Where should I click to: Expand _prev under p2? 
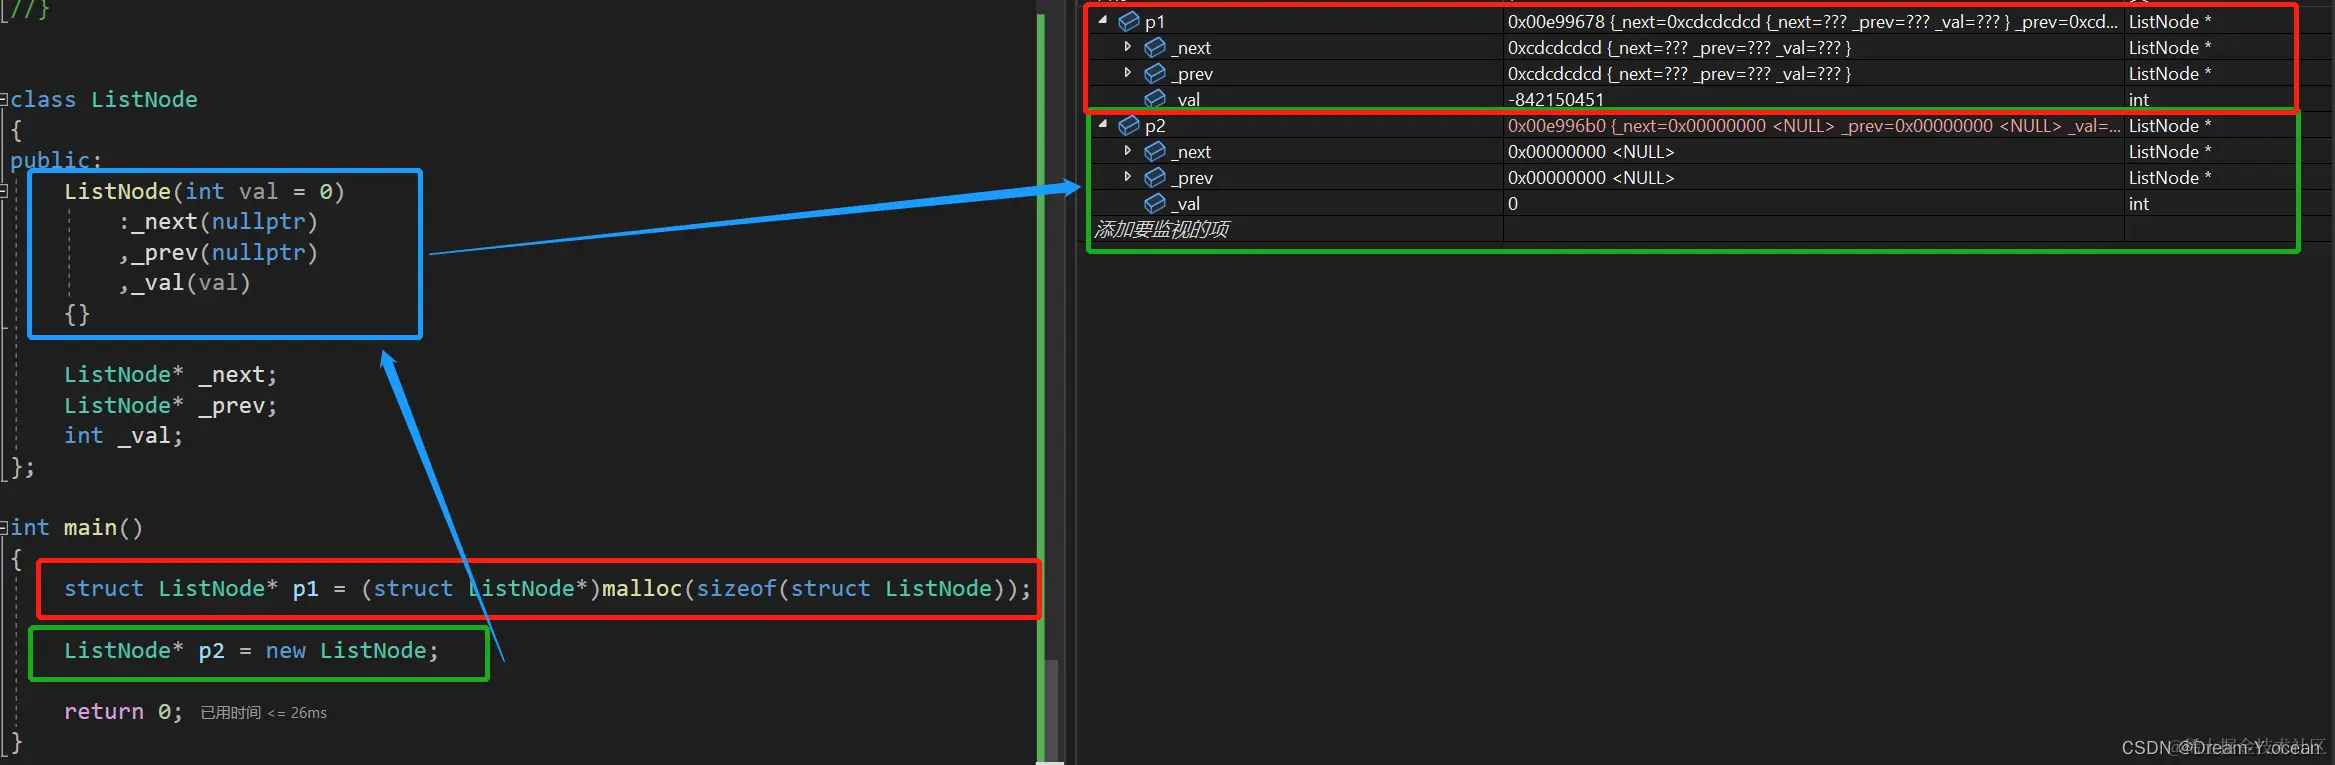(1128, 176)
